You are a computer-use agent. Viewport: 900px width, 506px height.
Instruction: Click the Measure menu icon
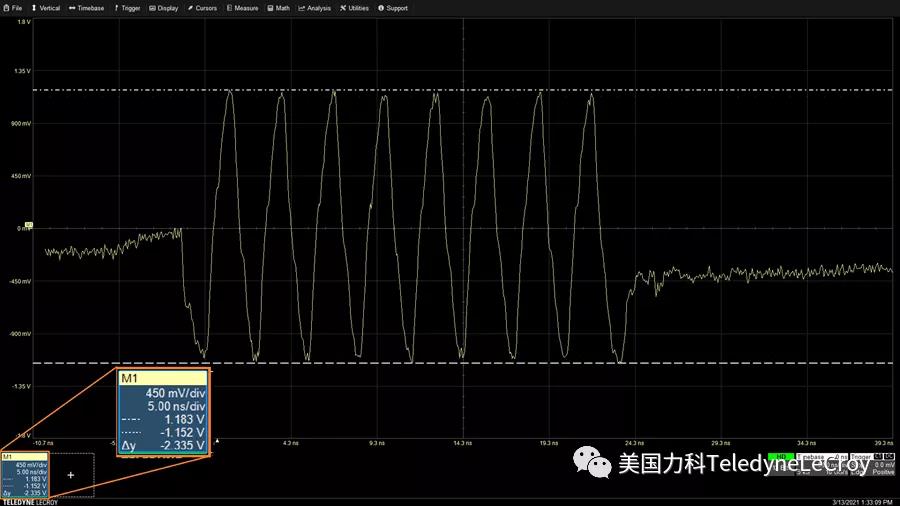coord(229,8)
